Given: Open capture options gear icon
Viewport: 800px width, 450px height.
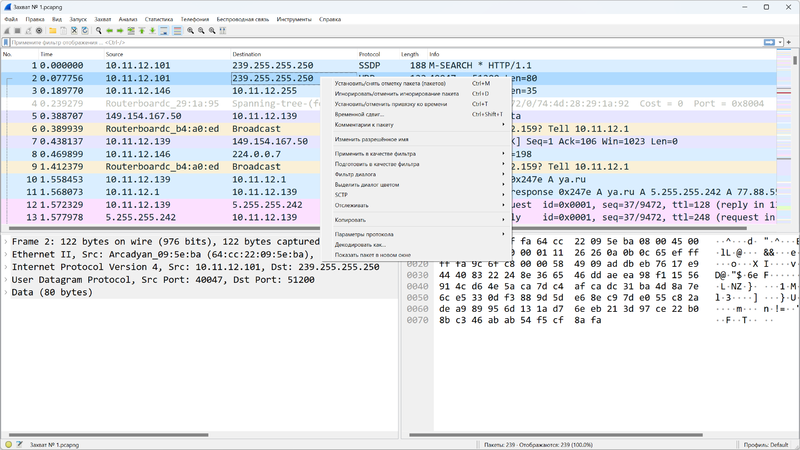Looking at the screenshot, I should [39, 31].
